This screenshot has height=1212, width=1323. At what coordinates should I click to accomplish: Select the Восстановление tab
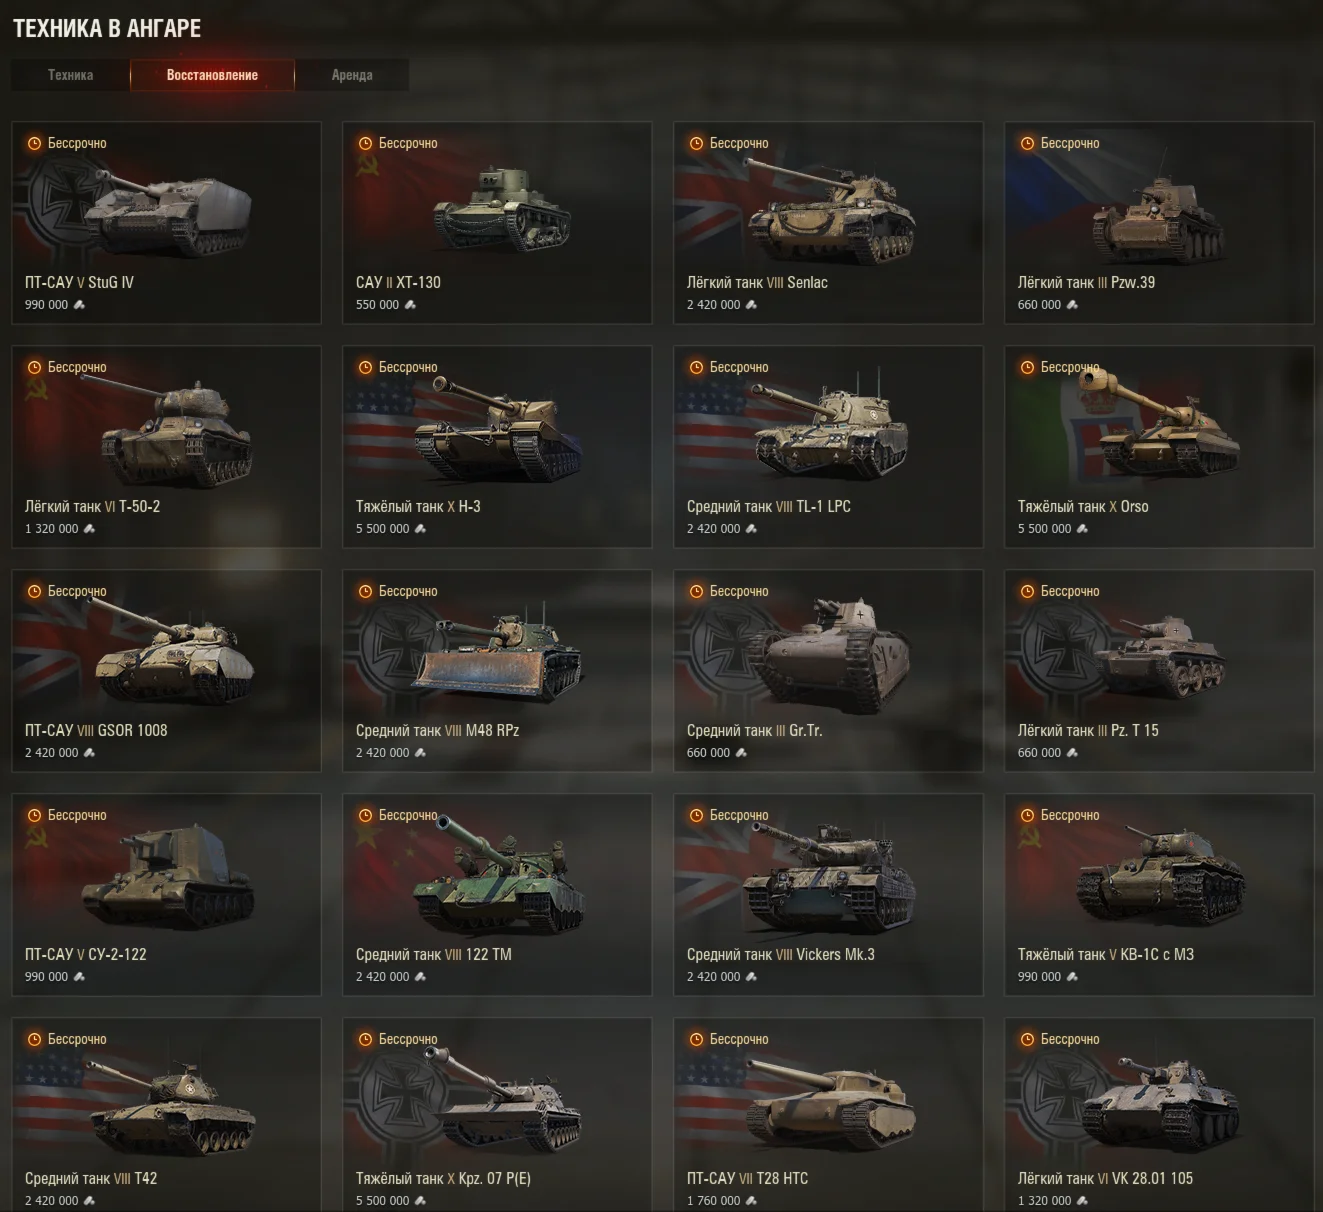[212, 75]
